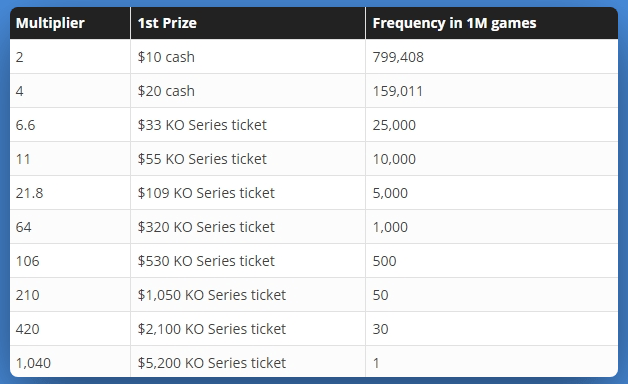
Task: Select the 799,408 frequency value
Action: 398,57
